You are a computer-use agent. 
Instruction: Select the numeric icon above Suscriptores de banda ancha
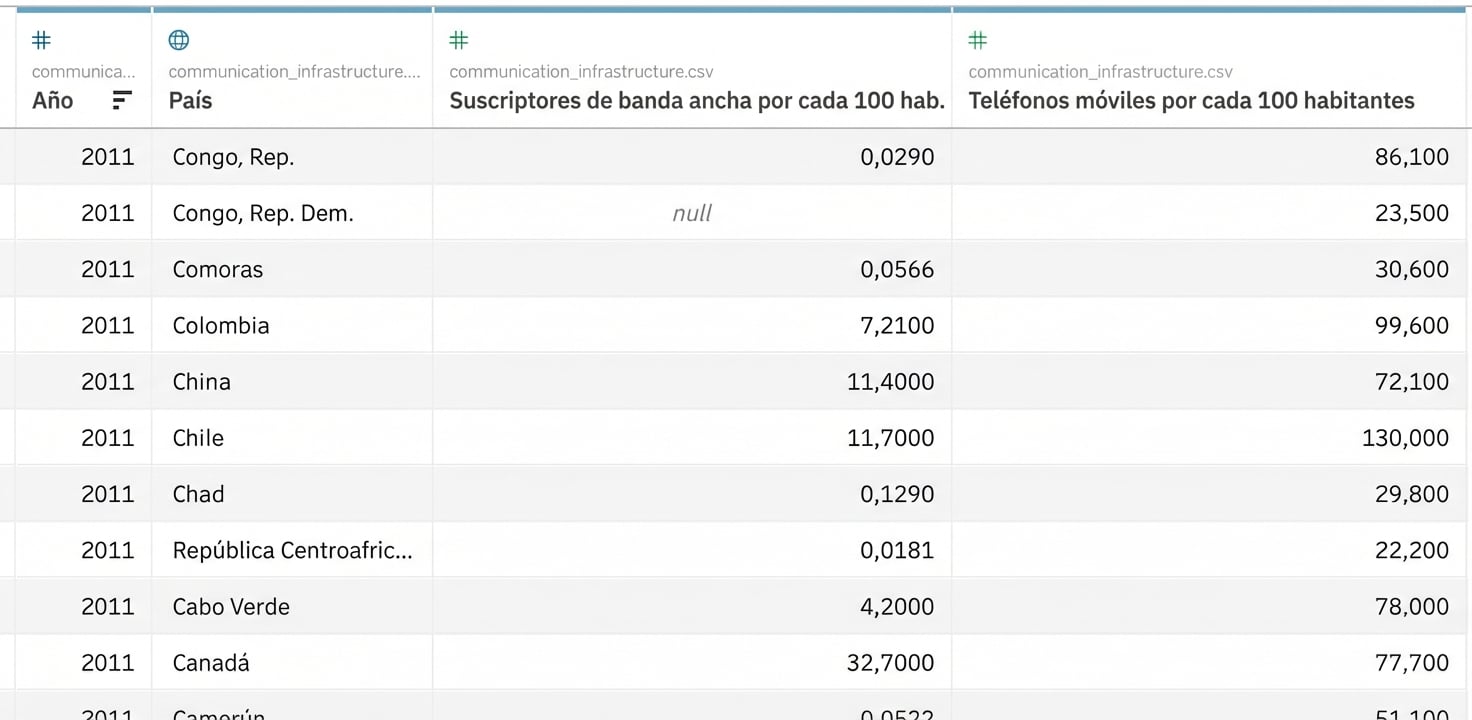pos(458,40)
